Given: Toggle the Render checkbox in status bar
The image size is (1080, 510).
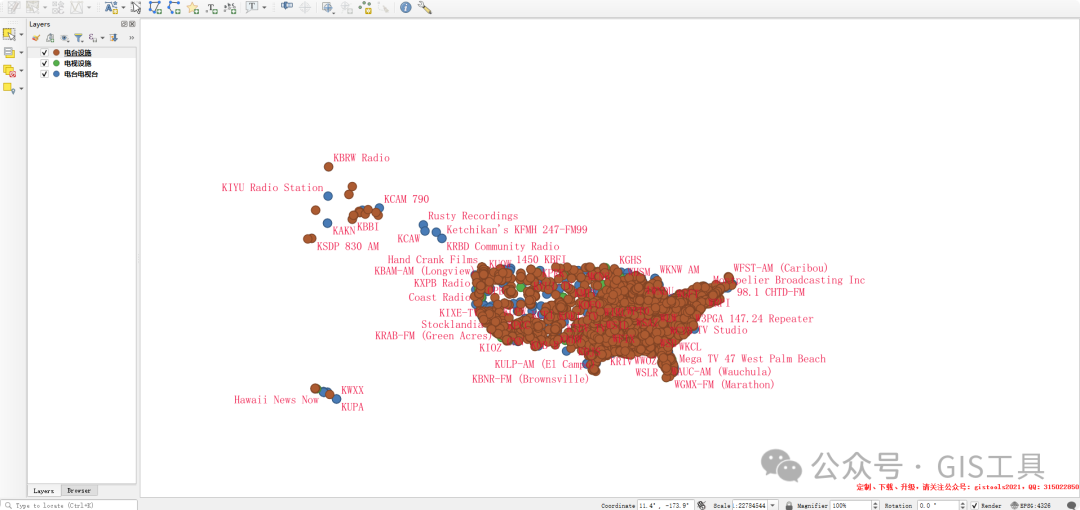Looking at the screenshot, I should [975, 505].
